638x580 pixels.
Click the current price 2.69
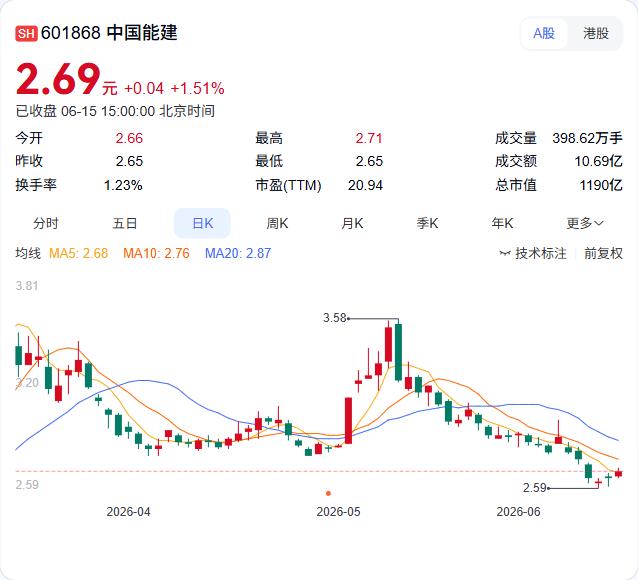point(58,79)
